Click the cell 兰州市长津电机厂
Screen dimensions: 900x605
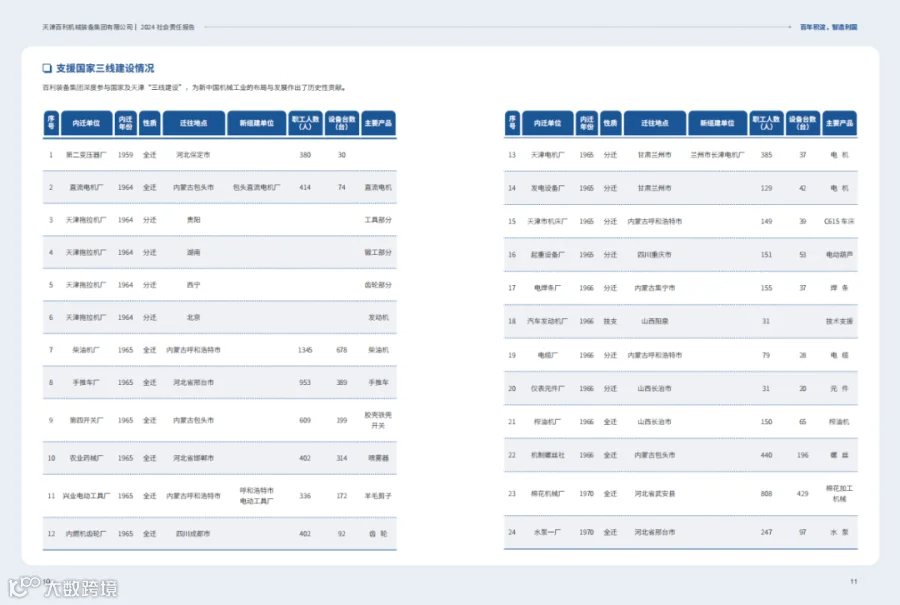pyautogui.click(x=717, y=155)
